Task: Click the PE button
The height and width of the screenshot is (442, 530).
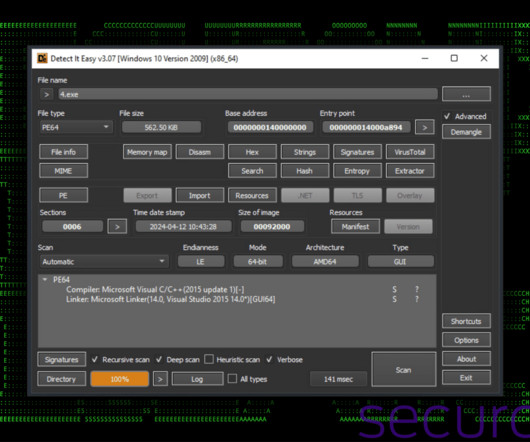Action: pos(64,195)
